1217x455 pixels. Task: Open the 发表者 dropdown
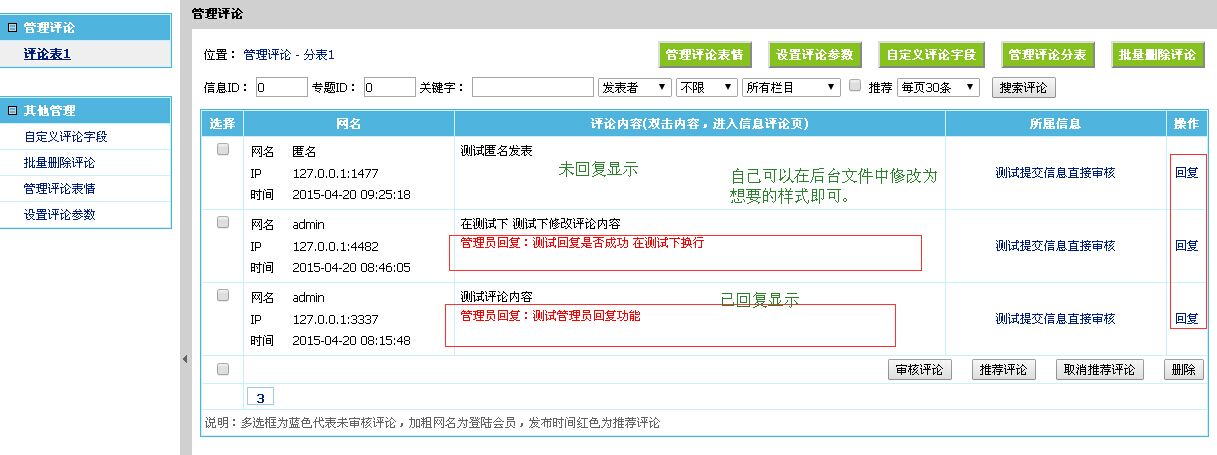pos(634,87)
